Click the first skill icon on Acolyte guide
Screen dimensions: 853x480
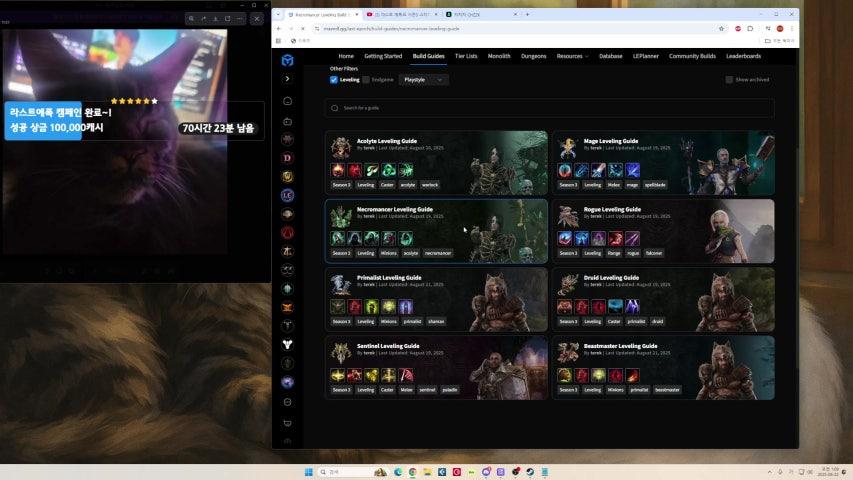338,170
